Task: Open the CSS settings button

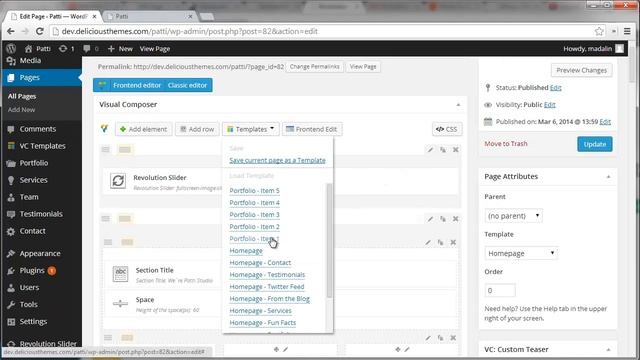Action: [447, 129]
